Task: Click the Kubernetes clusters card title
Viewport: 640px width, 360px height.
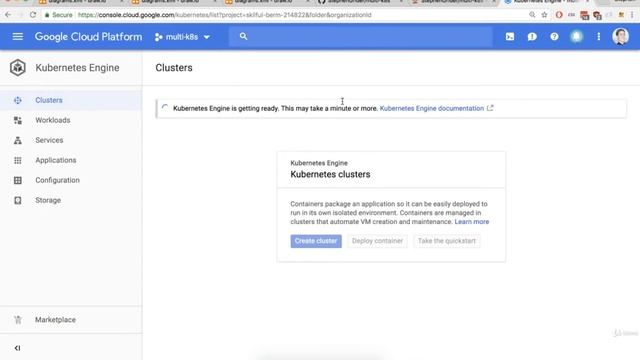Action: coord(330,174)
